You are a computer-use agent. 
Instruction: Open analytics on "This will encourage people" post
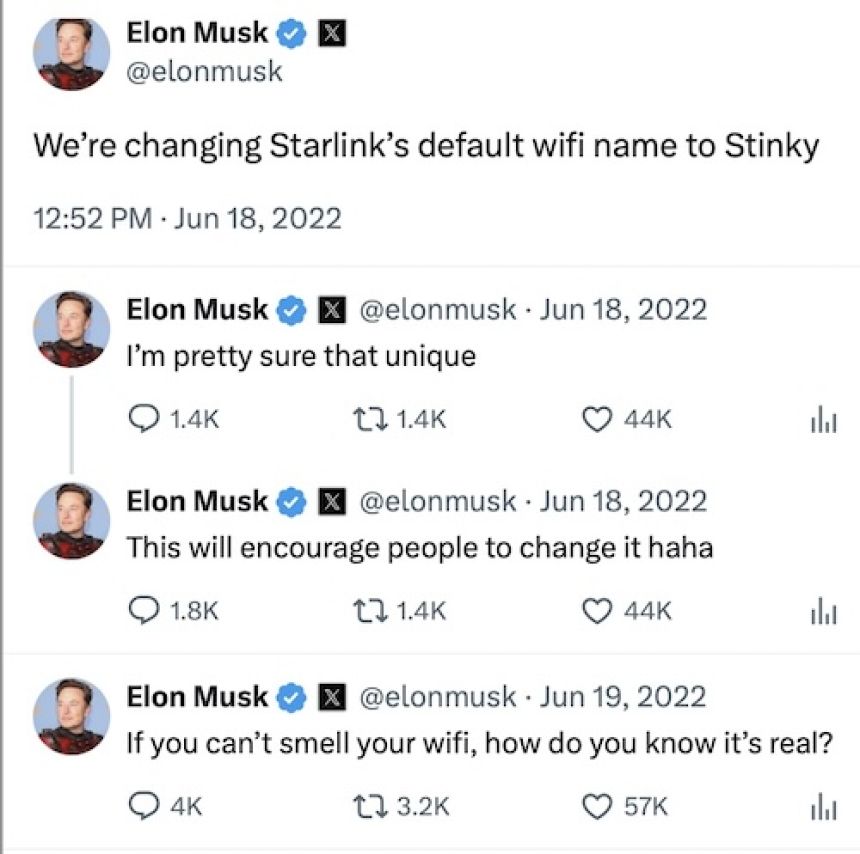click(820, 611)
